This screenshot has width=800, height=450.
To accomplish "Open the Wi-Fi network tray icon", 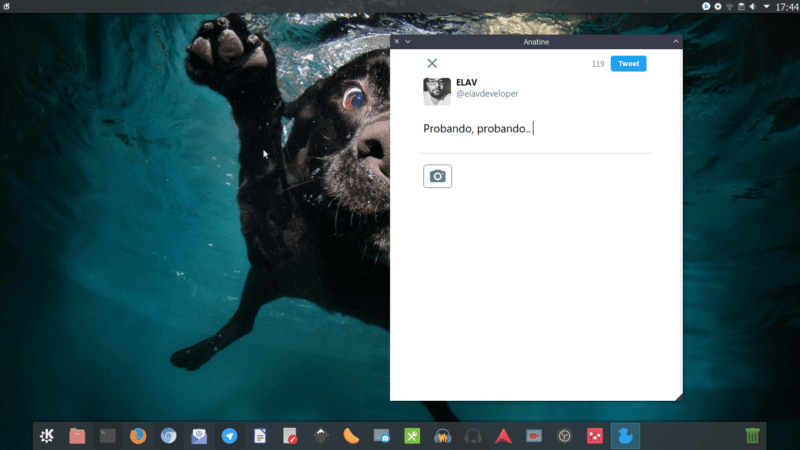I will (730, 7).
